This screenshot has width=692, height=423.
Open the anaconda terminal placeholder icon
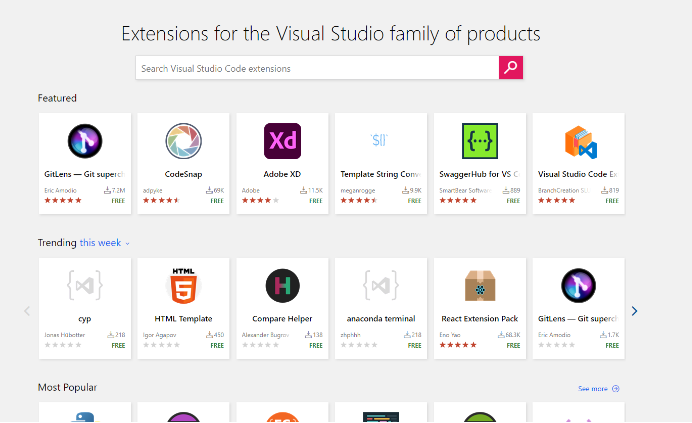381,285
